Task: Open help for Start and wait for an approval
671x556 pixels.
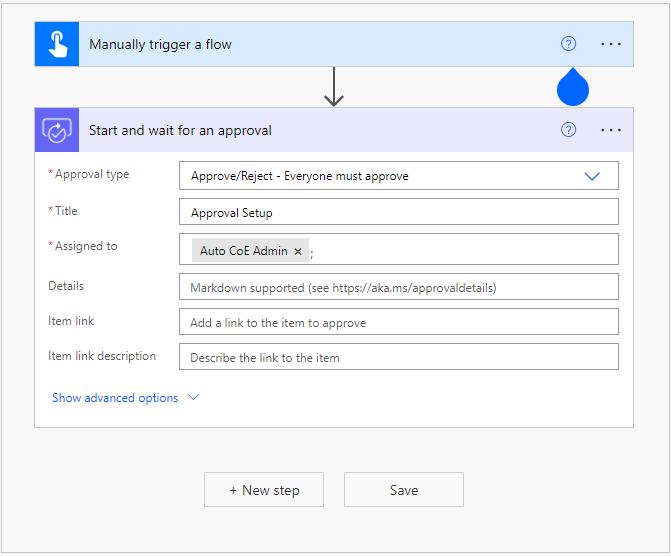Action: point(568,130)
